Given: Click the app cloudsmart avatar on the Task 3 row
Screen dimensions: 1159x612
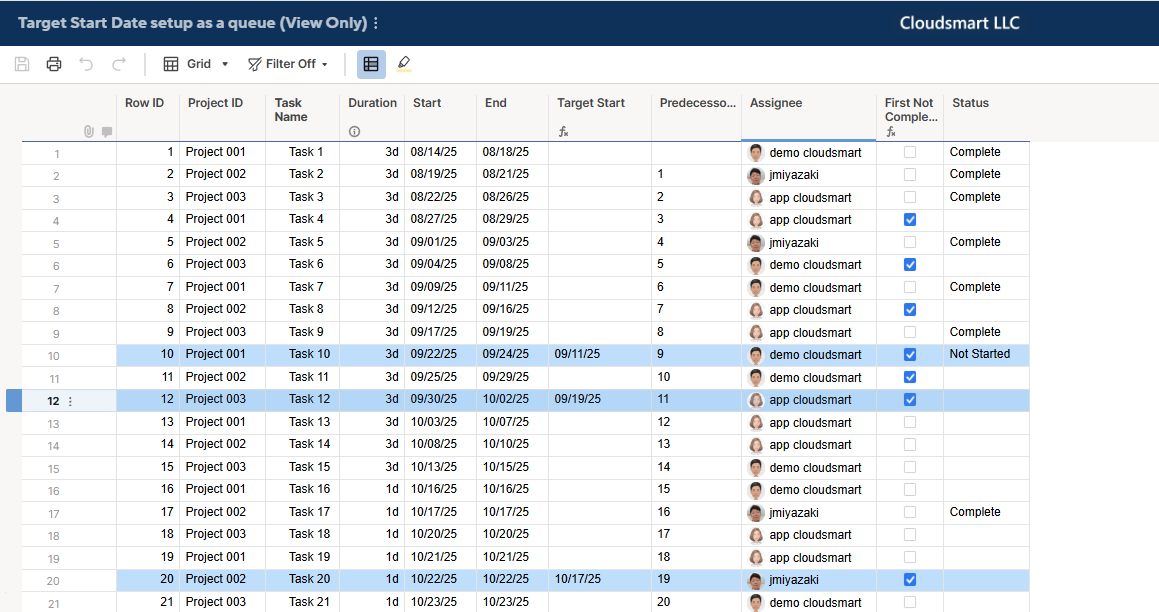Looking at the screenshot, I should pos(755,198).
